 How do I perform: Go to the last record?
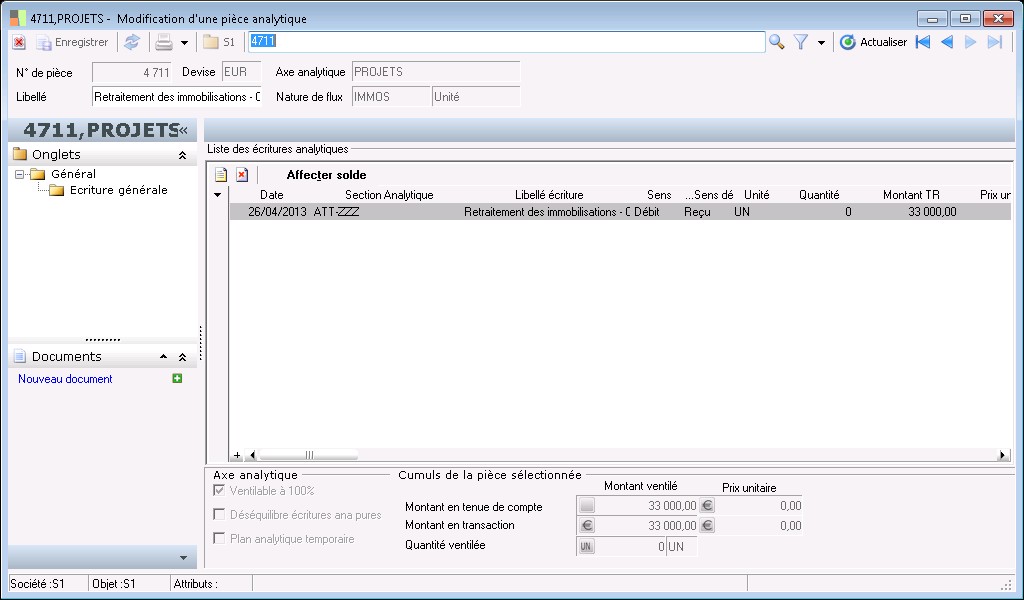click(995, 42)
